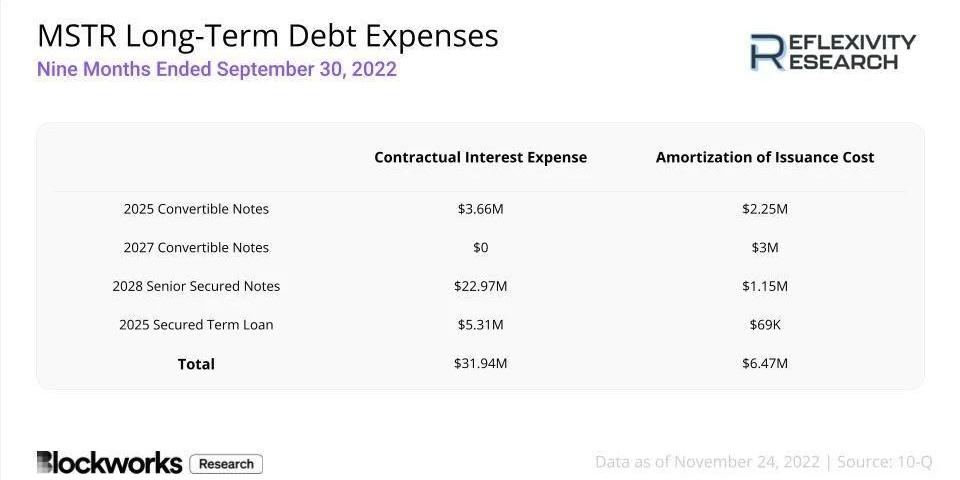The height and width of the screenshot is (480, 960).
Task: Click the Research badge next to Blockworks
Action: coord(227,464)
